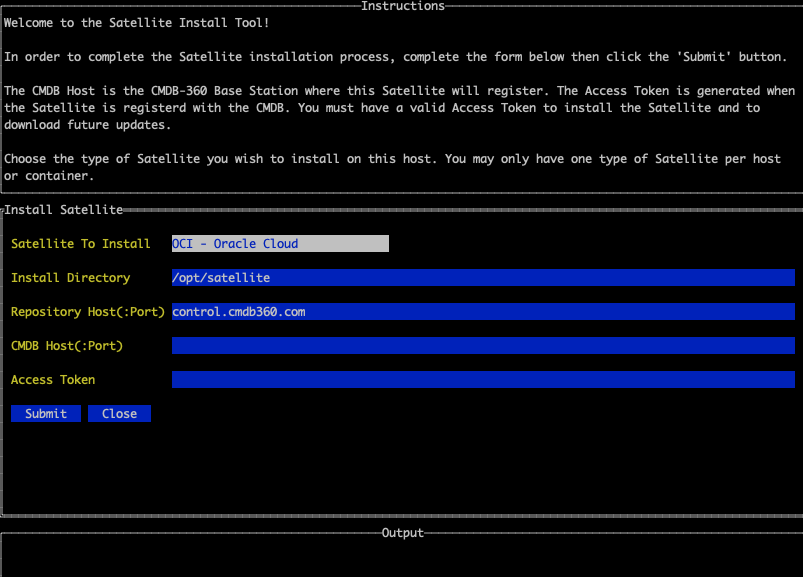The height and width of the screenshot is (577, 803).
Task: Click the 'Install Directory' label
Action: tap(71, 277)
